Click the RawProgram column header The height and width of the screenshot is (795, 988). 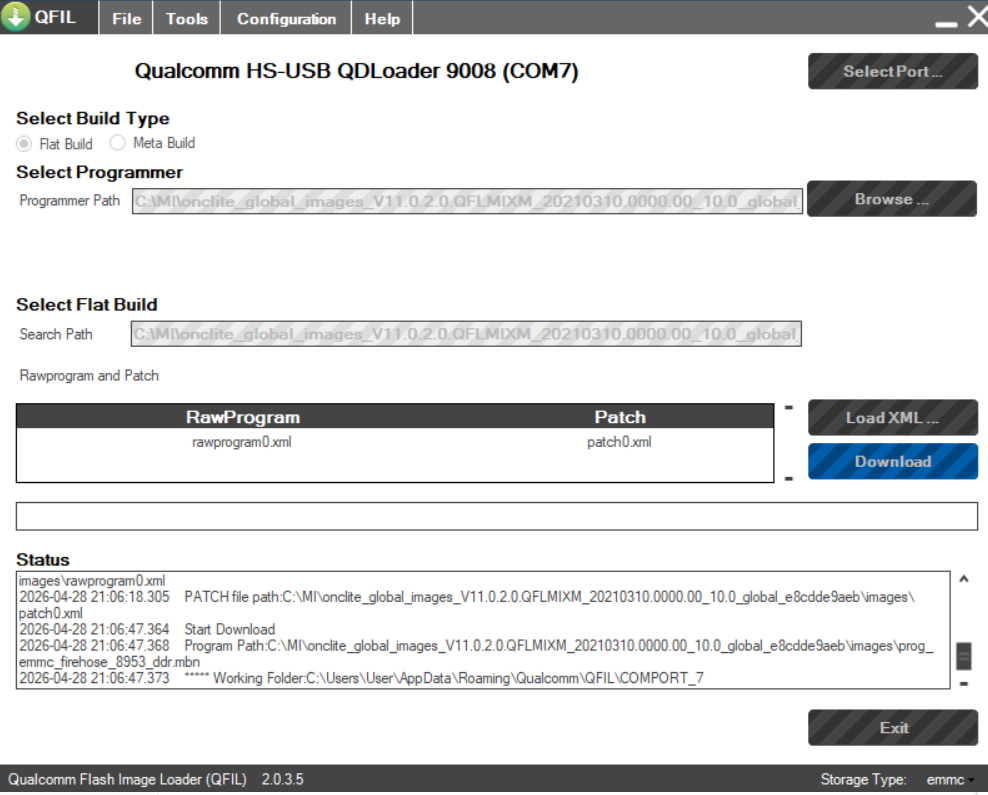pyautogui.click(x=243, y=417)
